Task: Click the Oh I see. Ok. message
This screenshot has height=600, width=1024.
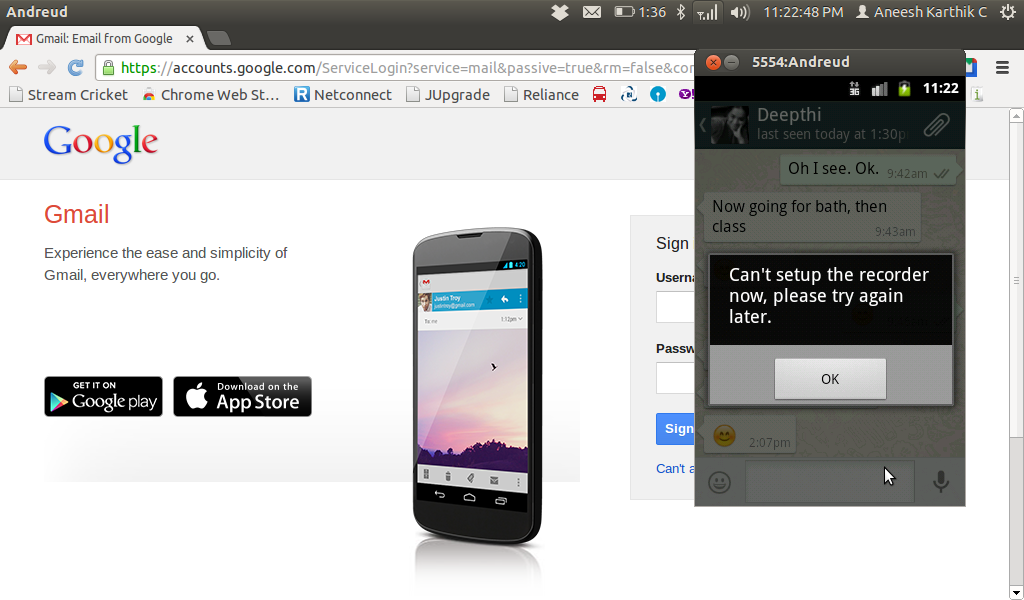Action: (x=869, y=169)
